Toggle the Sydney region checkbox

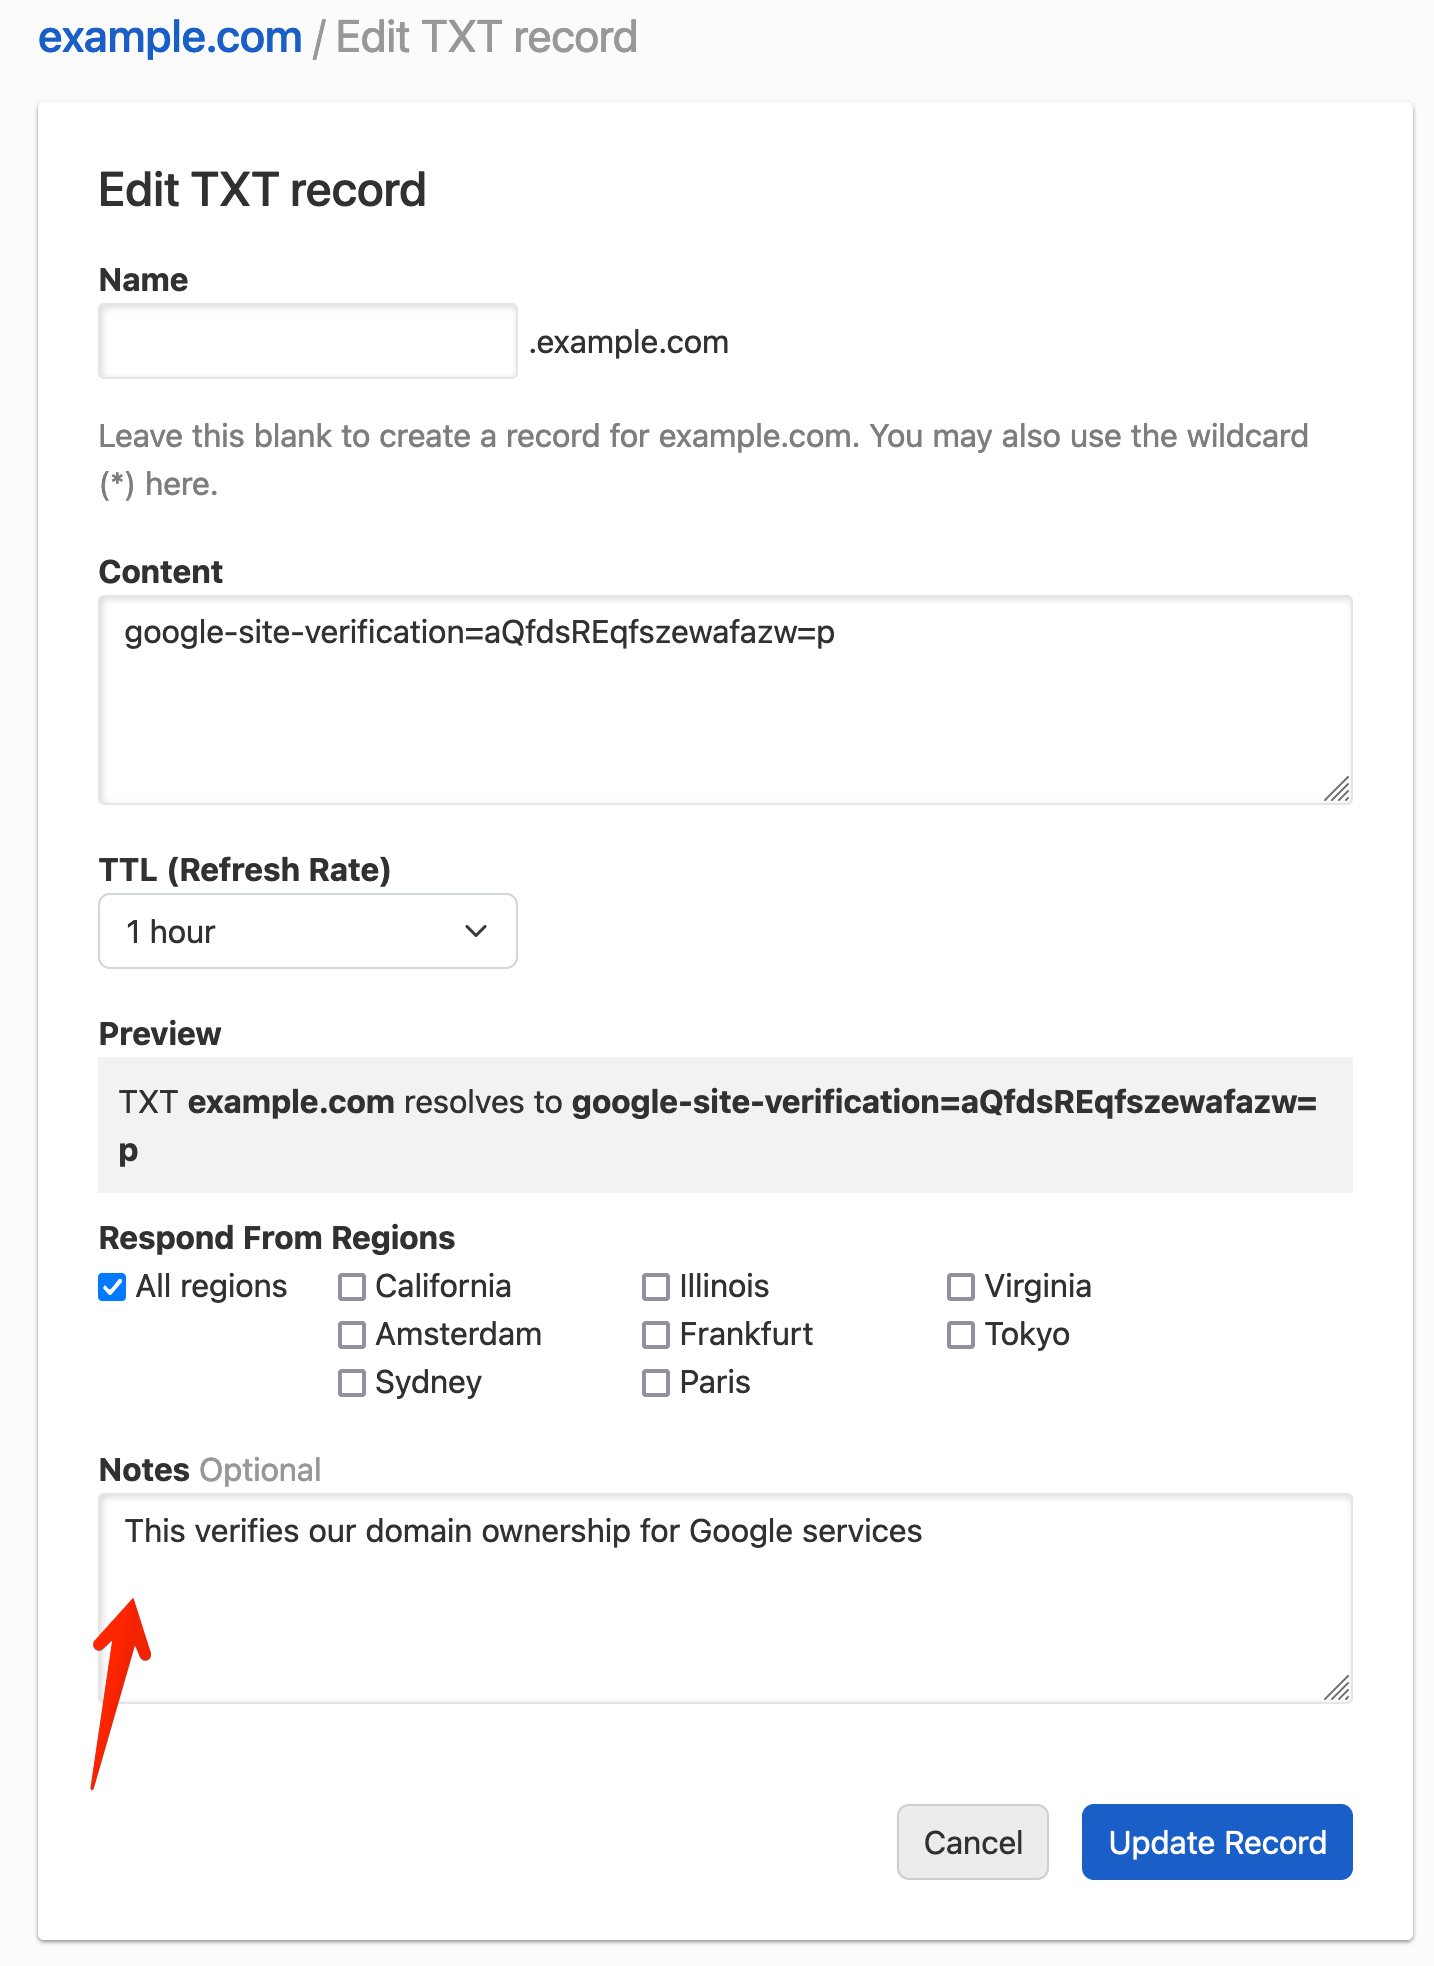tap(352, 1383)
